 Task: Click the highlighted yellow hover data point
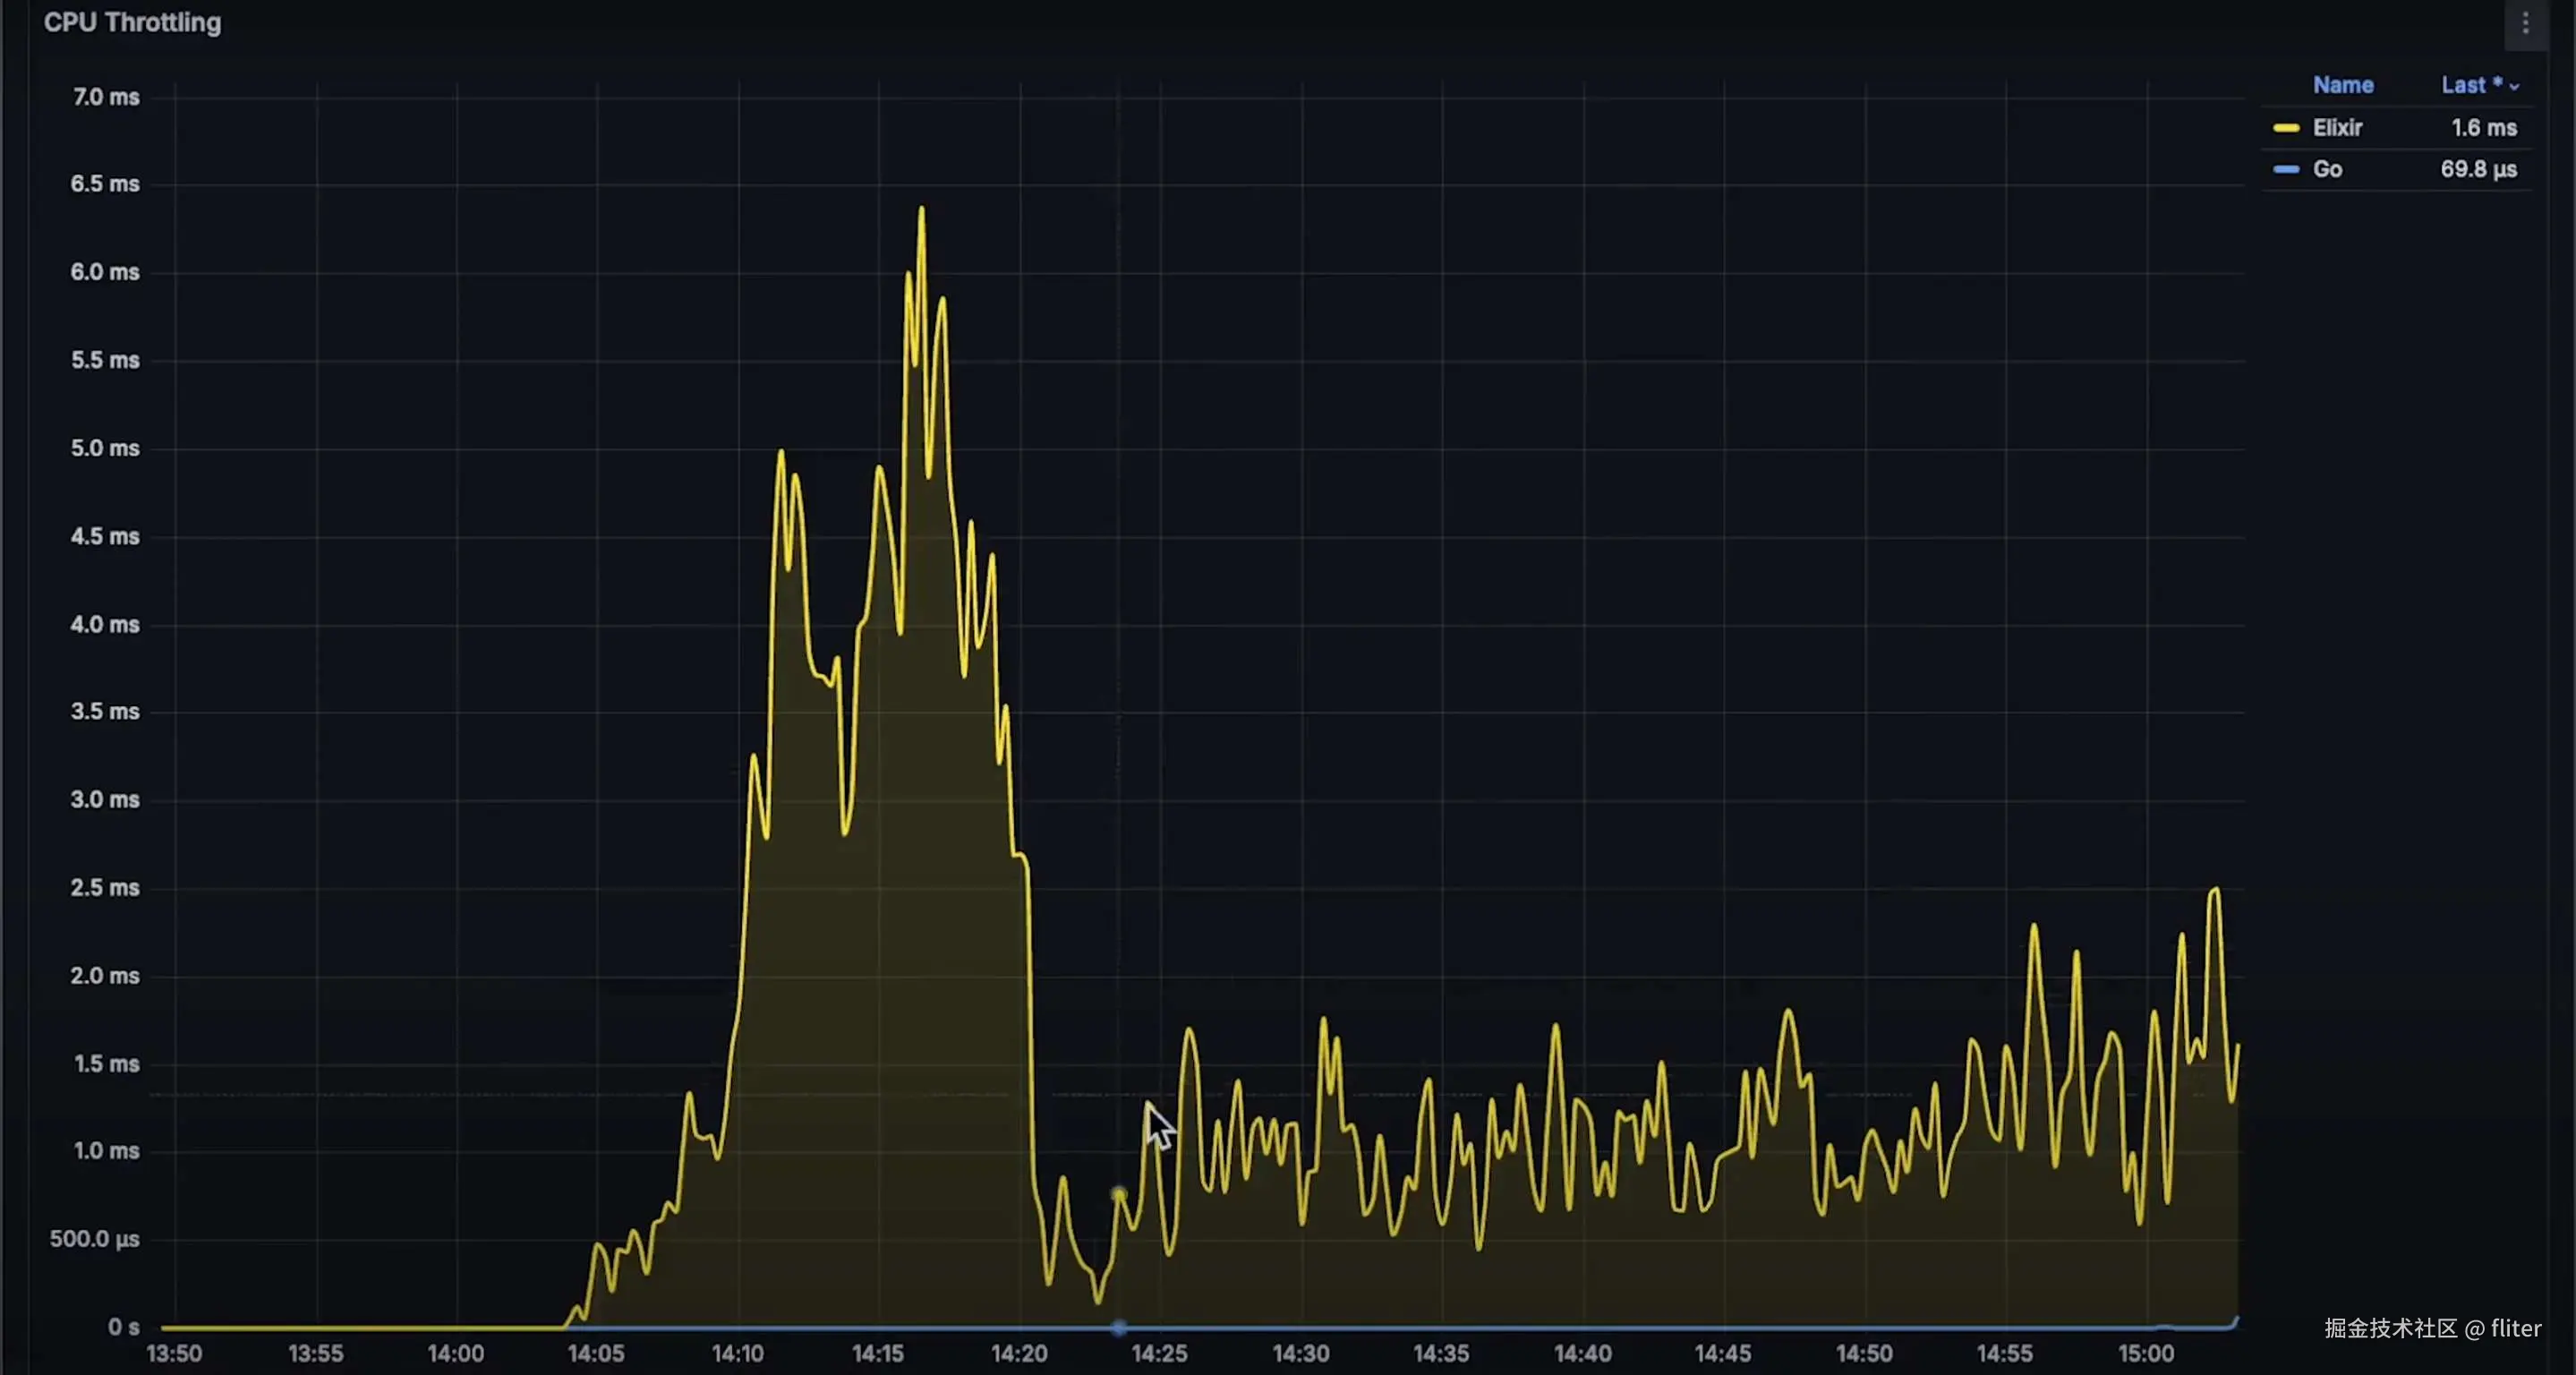(1119, 1194)
